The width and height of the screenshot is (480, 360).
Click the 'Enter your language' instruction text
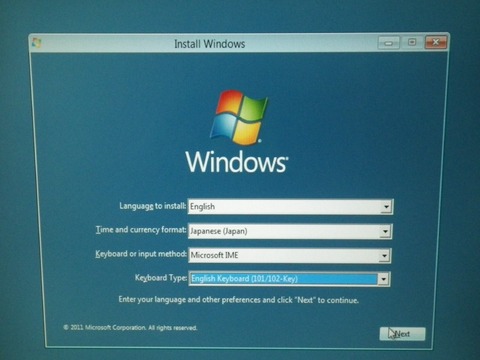click(x=239, y=300)
